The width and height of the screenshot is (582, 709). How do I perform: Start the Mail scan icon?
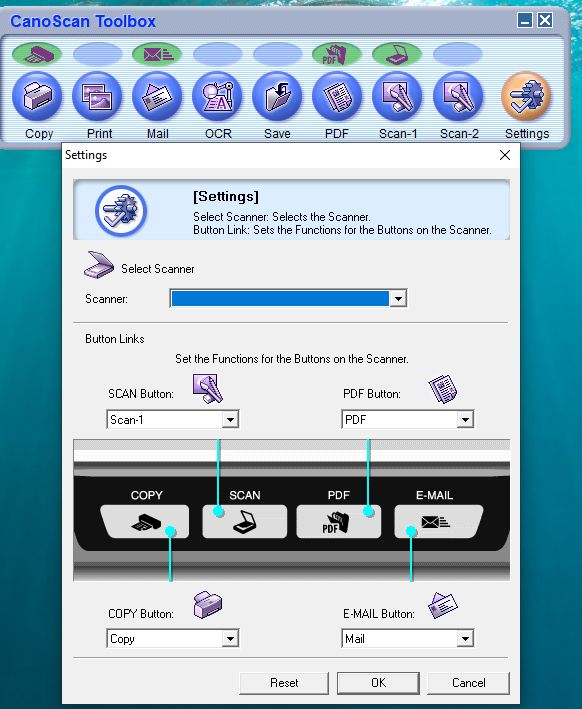click(x=157, y=96)
